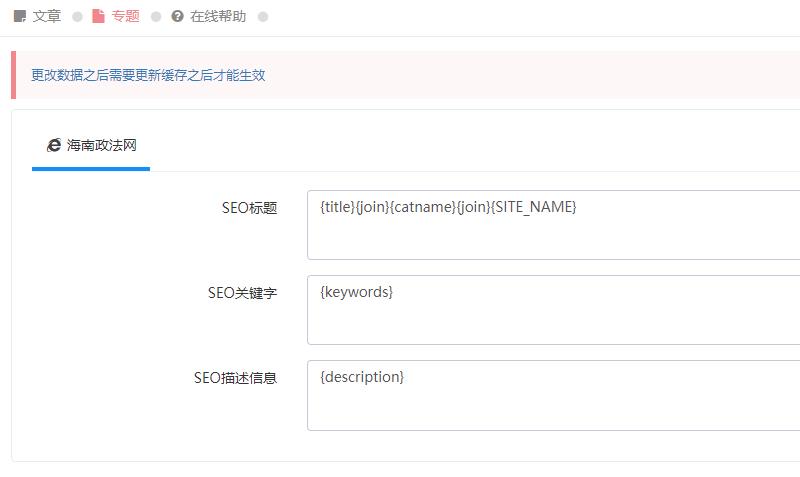This screenshot has height=477, width=800.
Task: Focus the SEO标题 text area
Action: (x=554, y=225)
